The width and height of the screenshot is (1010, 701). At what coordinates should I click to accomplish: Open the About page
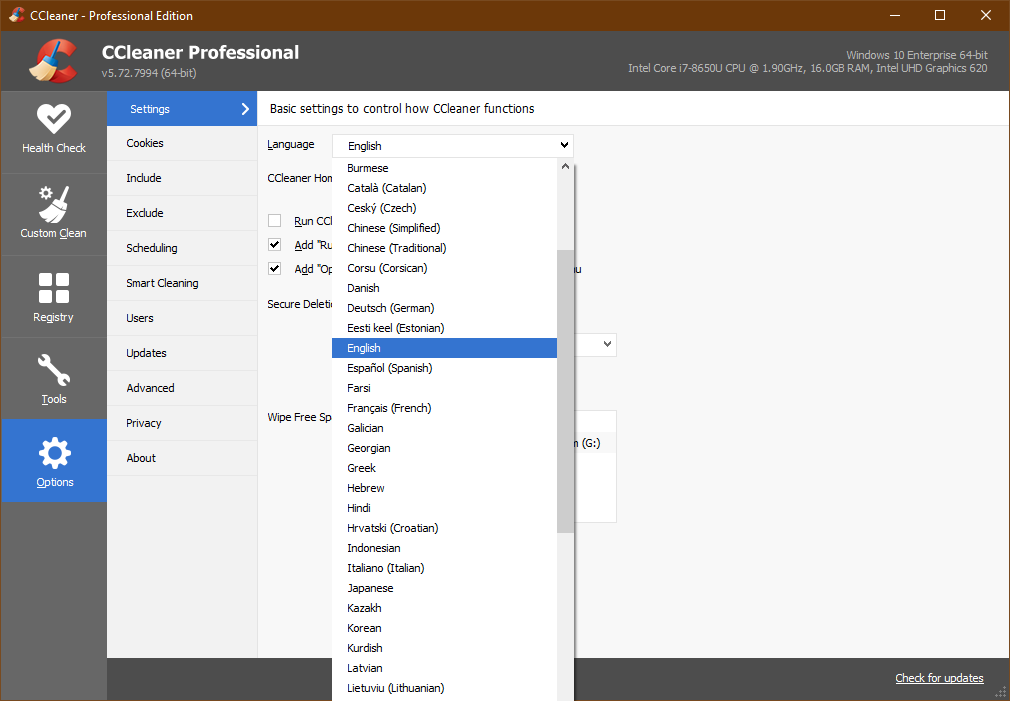pos(140,458)
